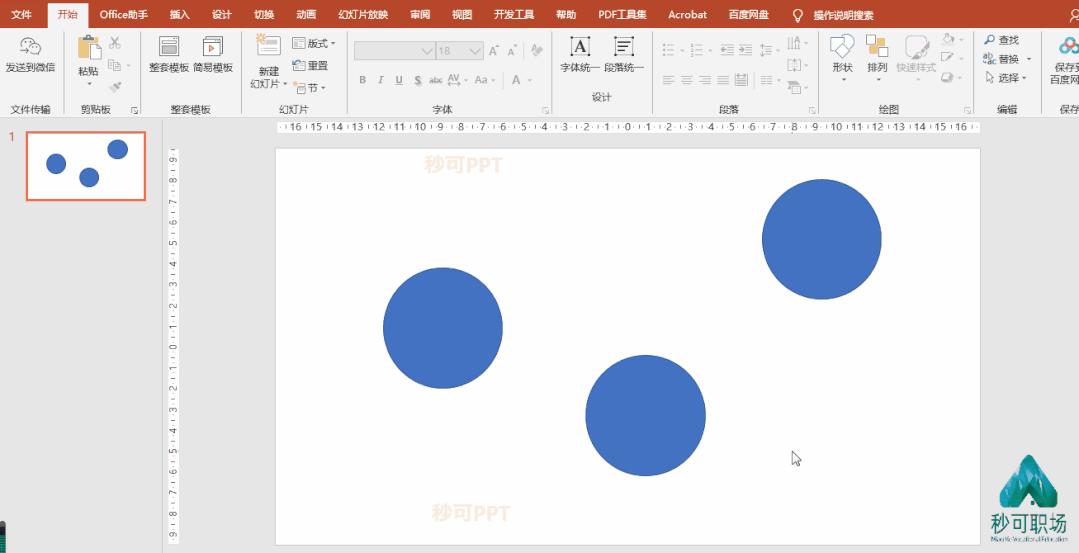
Task: Select the top-right blue circle
Action: 821,239
